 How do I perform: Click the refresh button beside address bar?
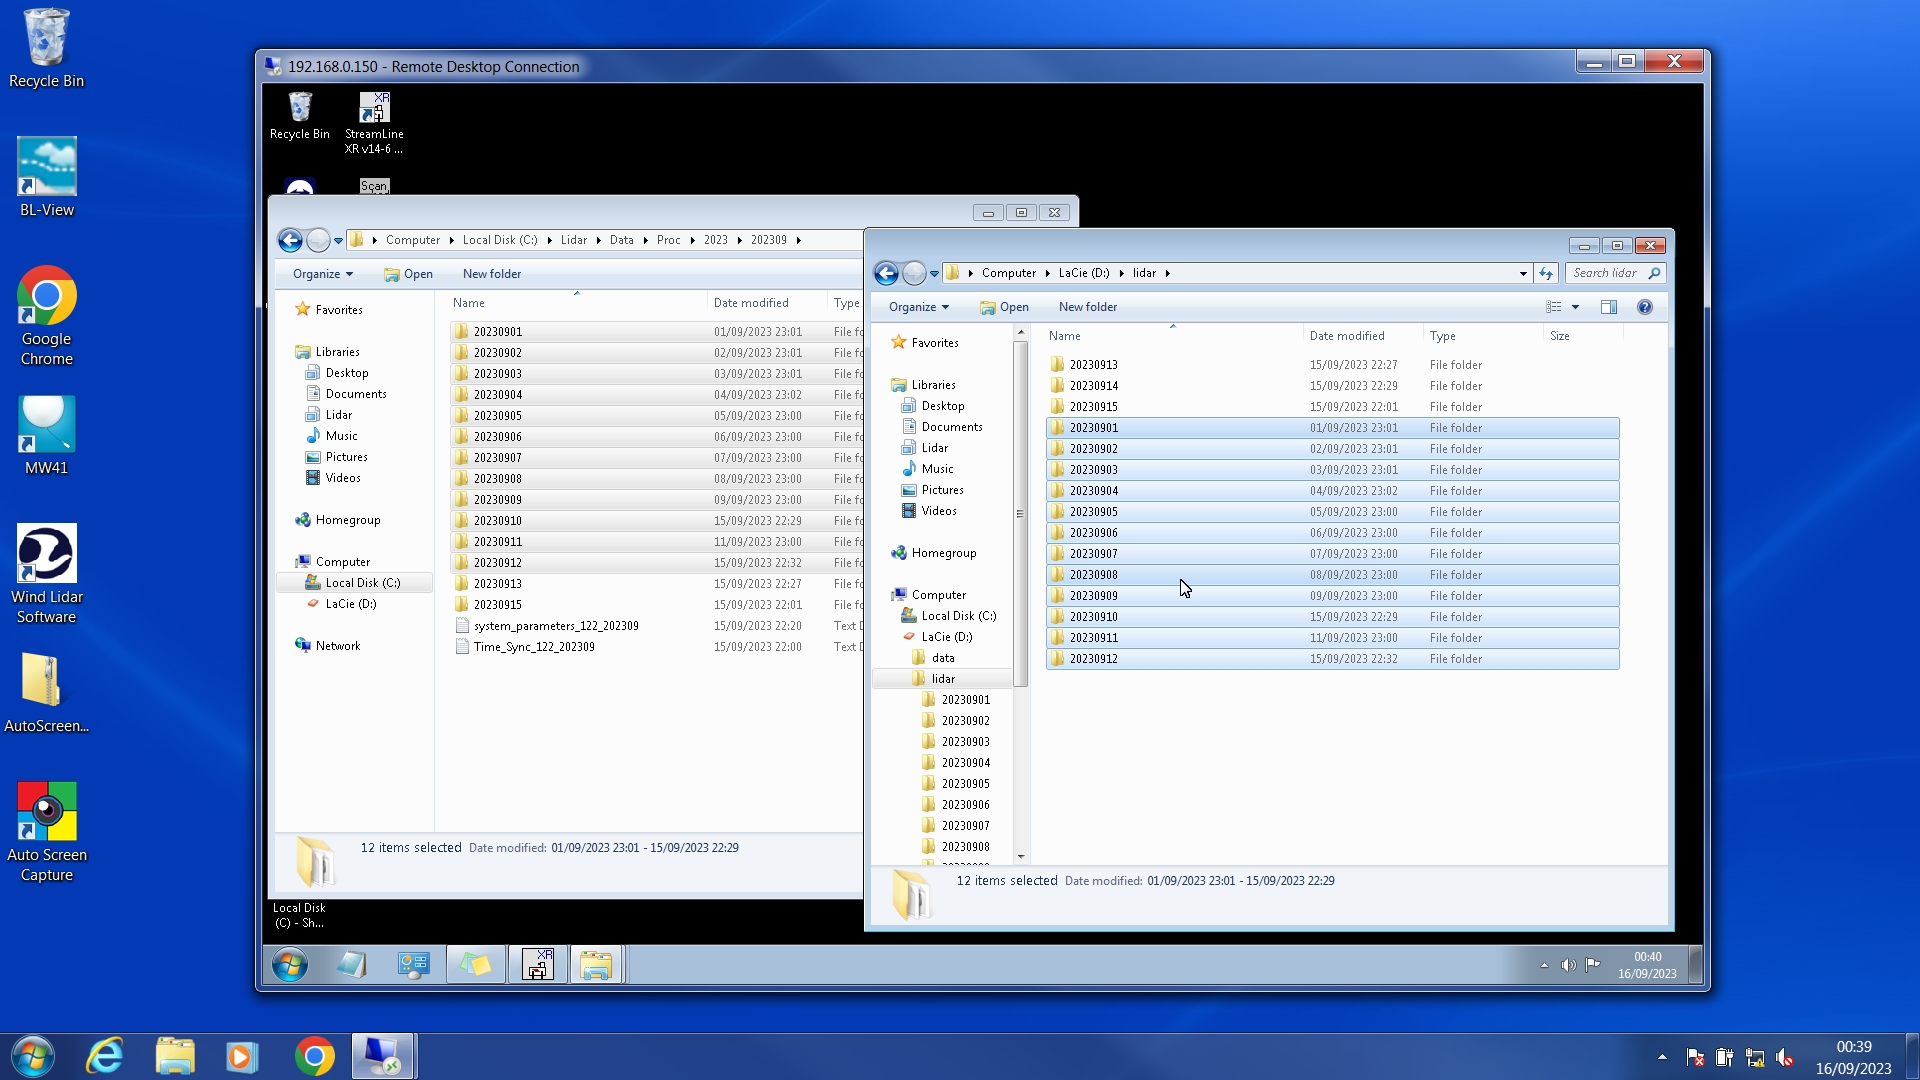(1546, 273)
